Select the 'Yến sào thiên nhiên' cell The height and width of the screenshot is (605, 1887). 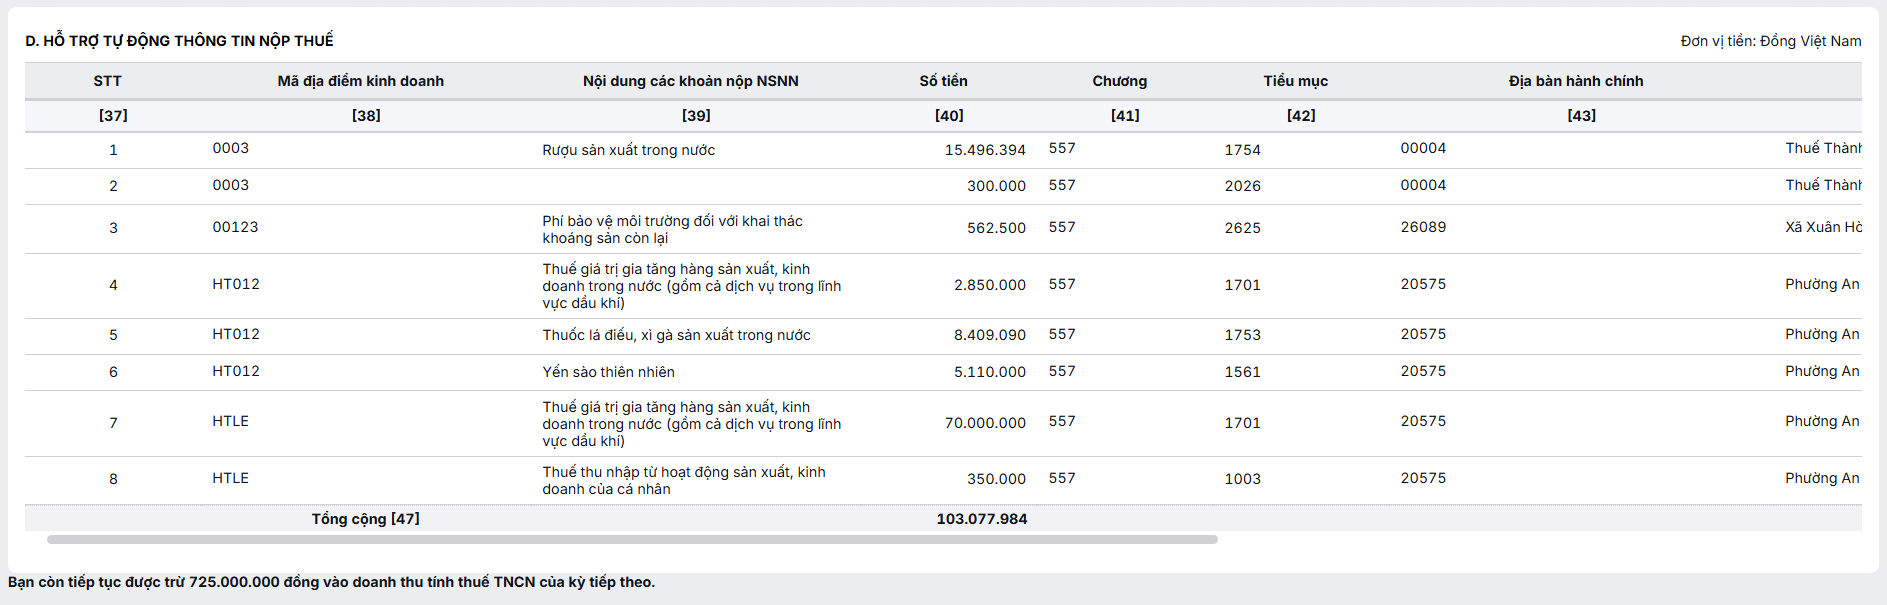(x=609, y=372)
